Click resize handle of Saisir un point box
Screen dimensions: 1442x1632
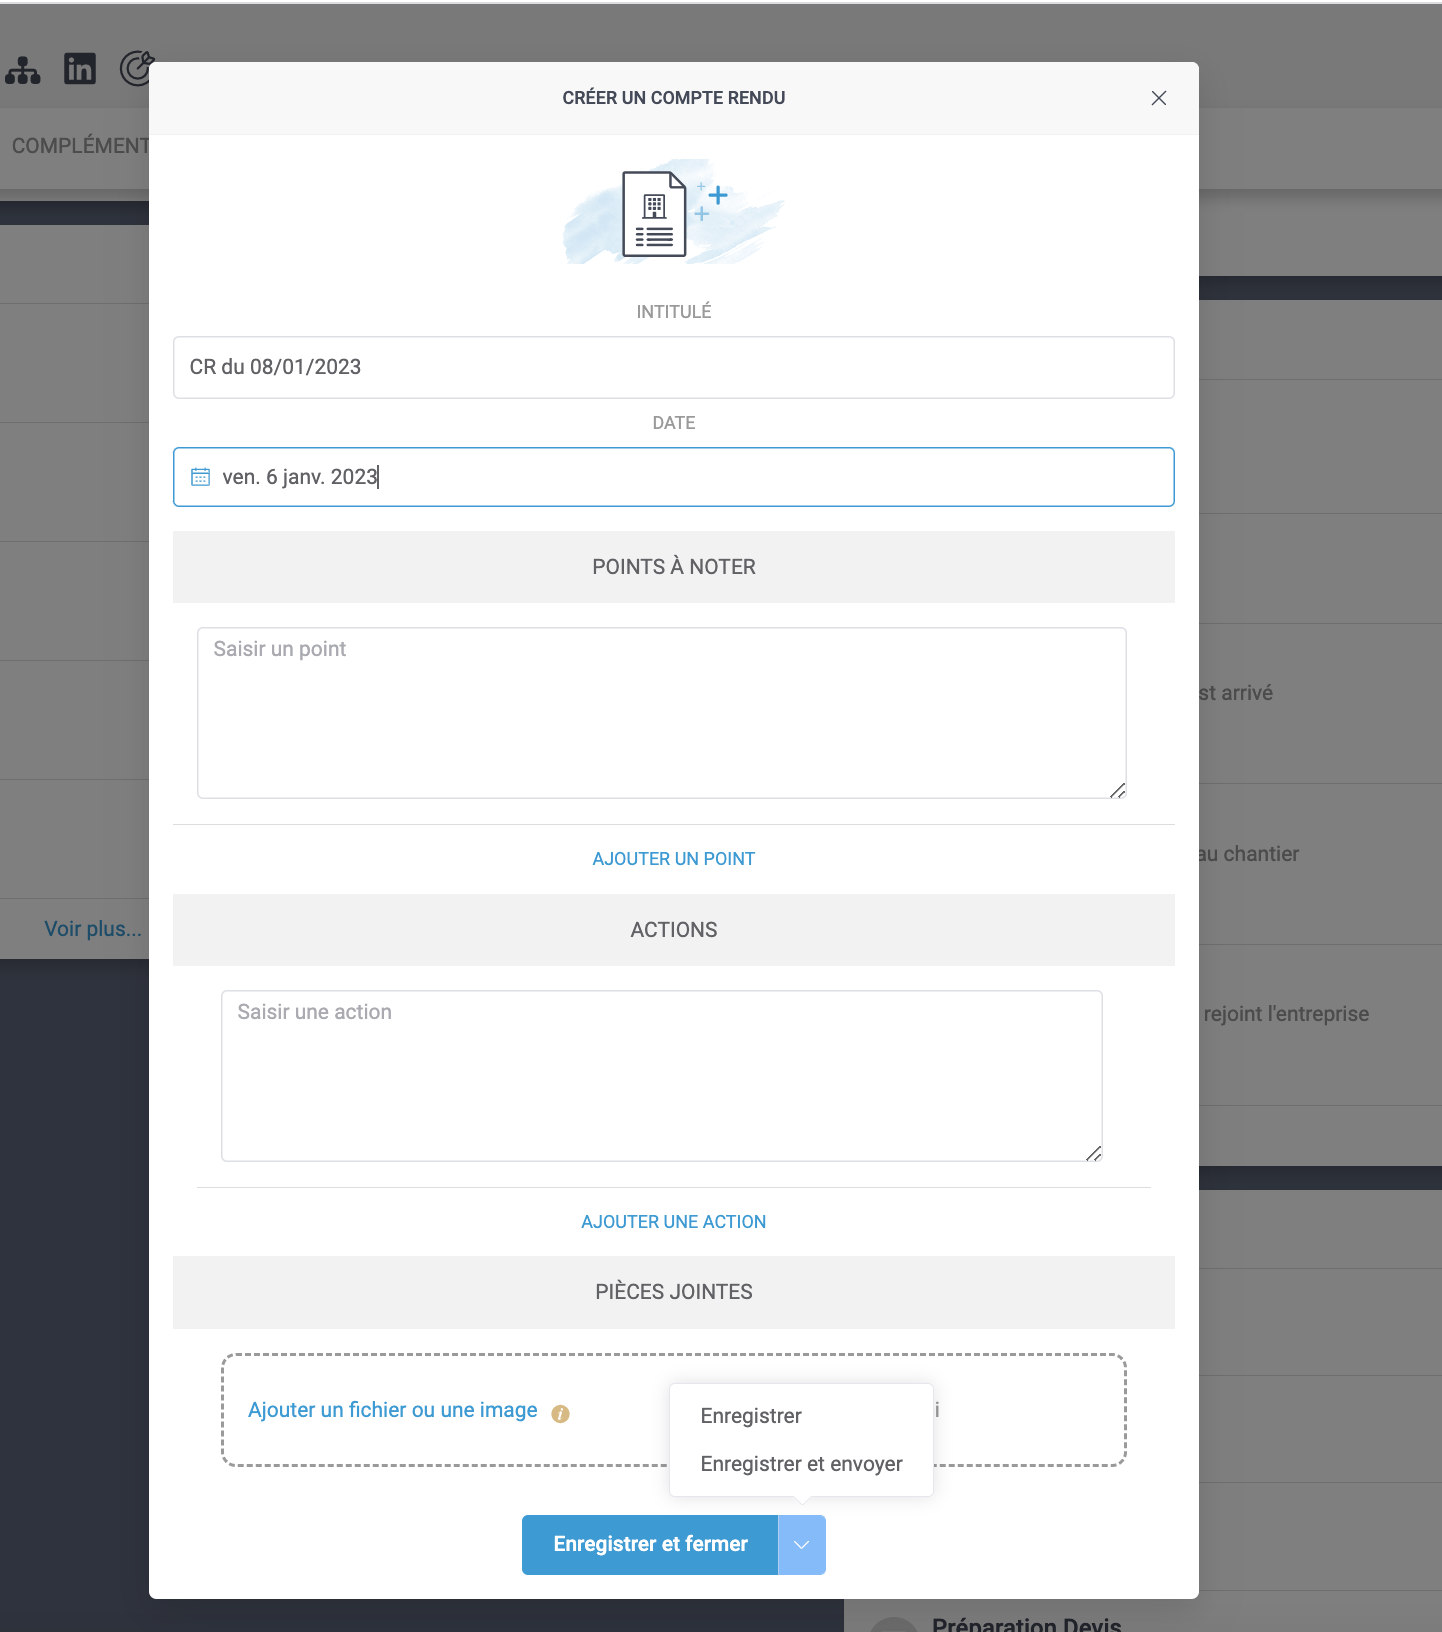pos(1117,790)
